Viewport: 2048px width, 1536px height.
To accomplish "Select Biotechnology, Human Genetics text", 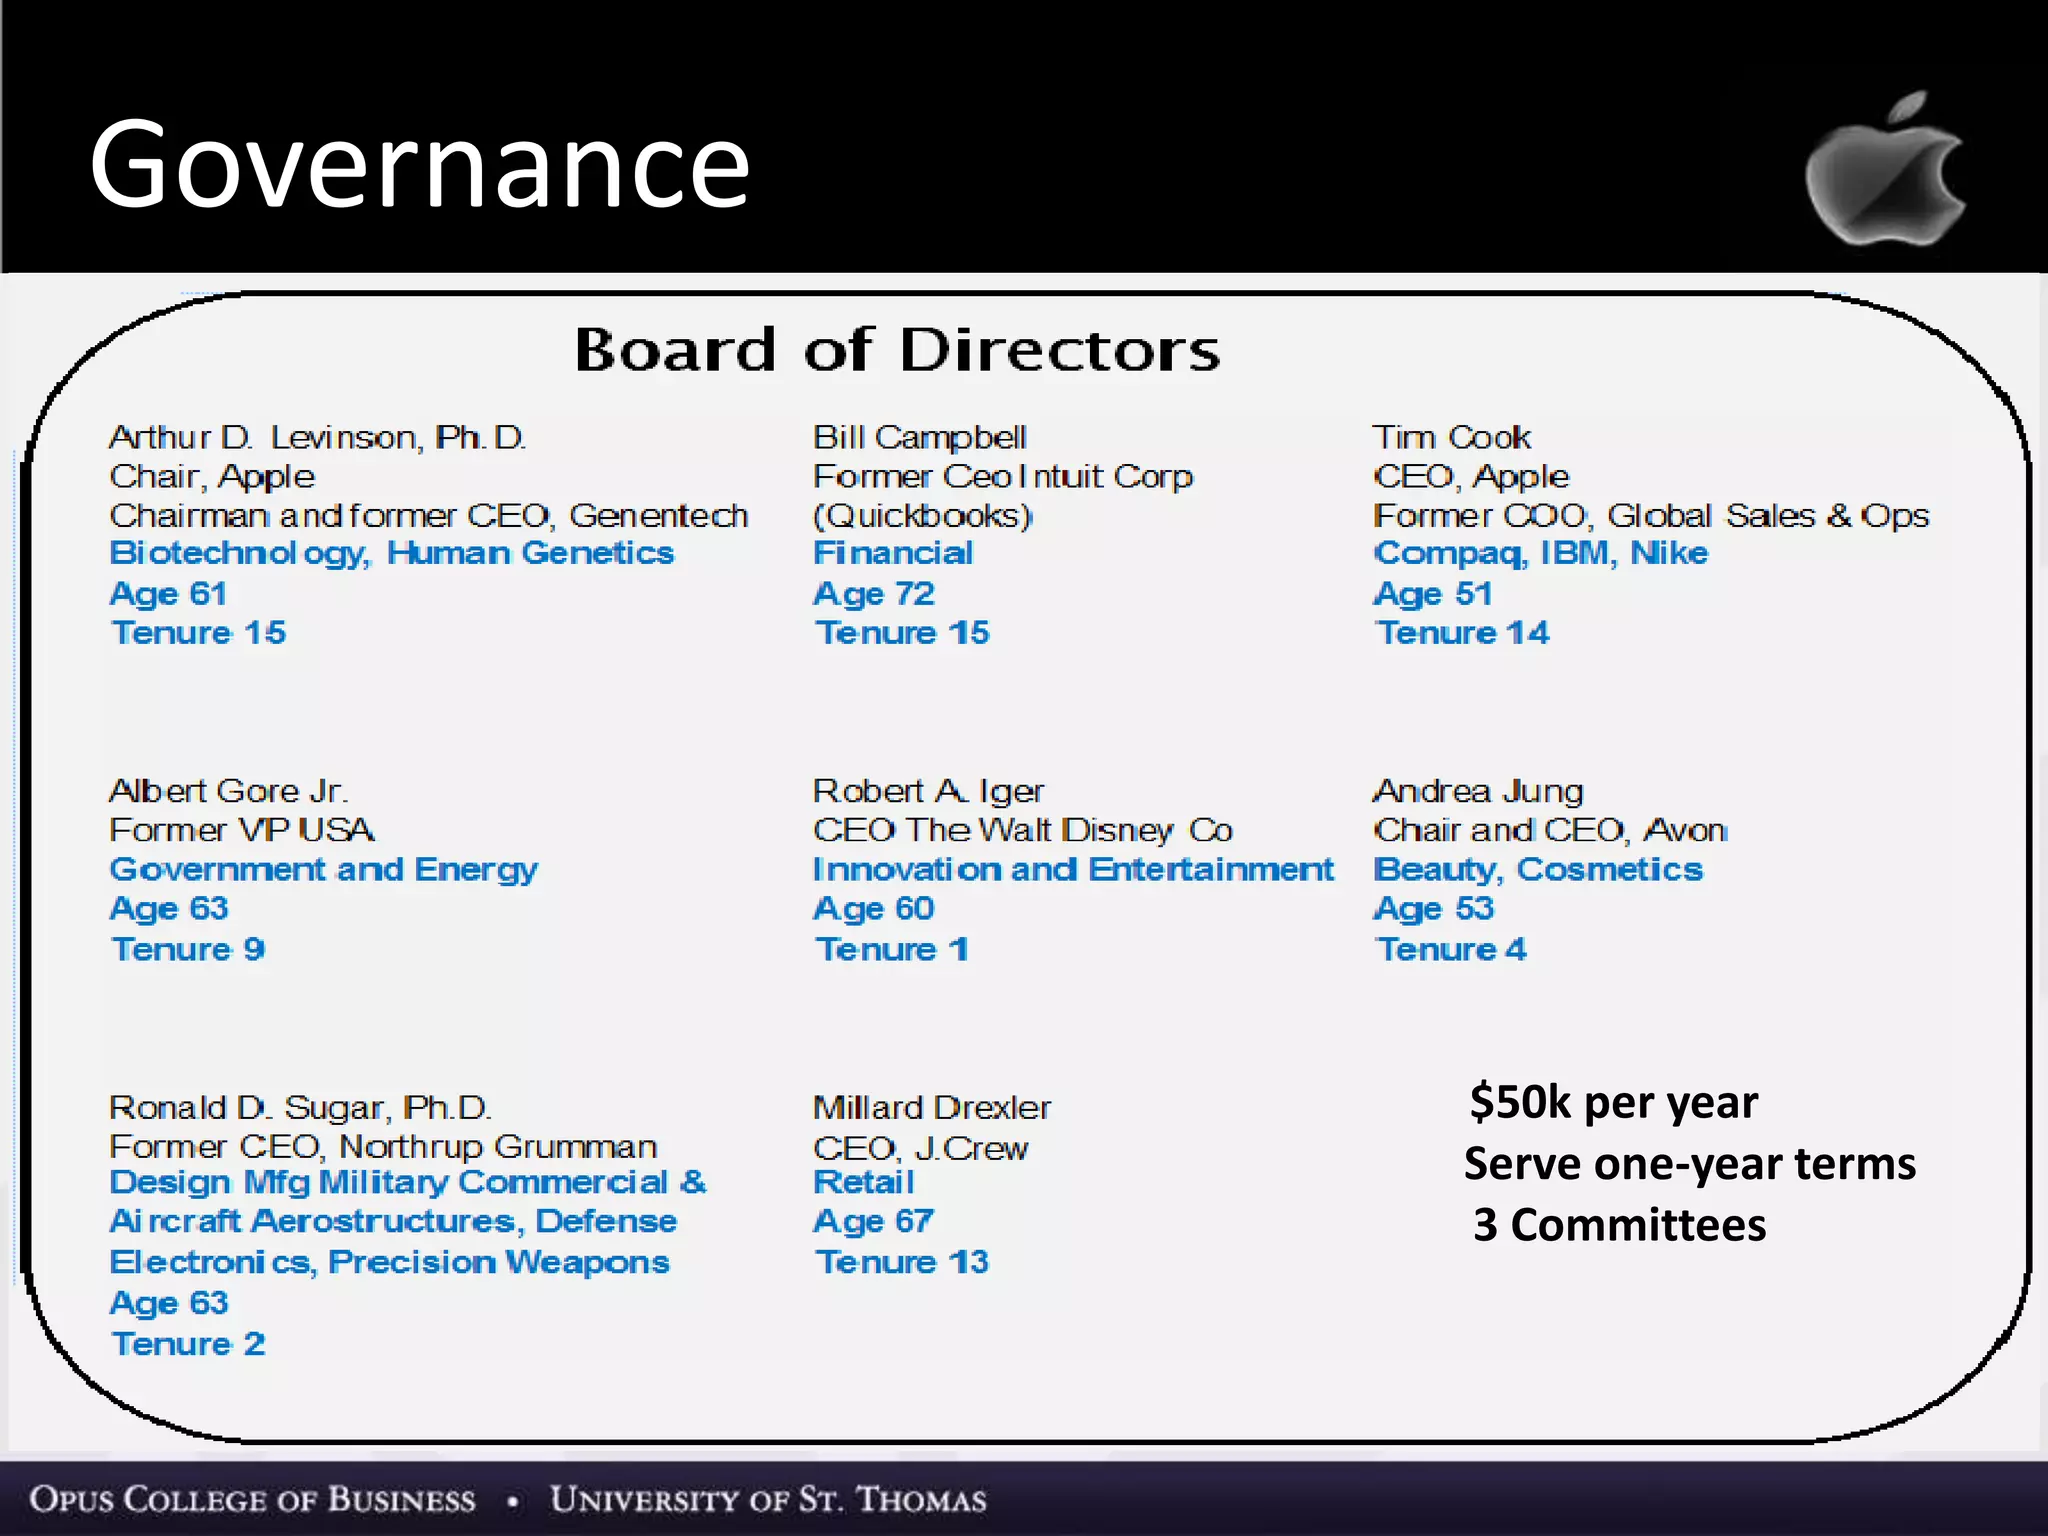I will 392,554.
